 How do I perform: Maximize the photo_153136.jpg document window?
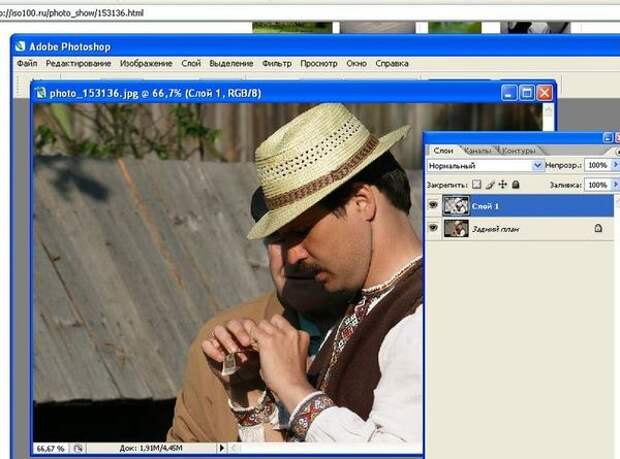pos(527,93)
